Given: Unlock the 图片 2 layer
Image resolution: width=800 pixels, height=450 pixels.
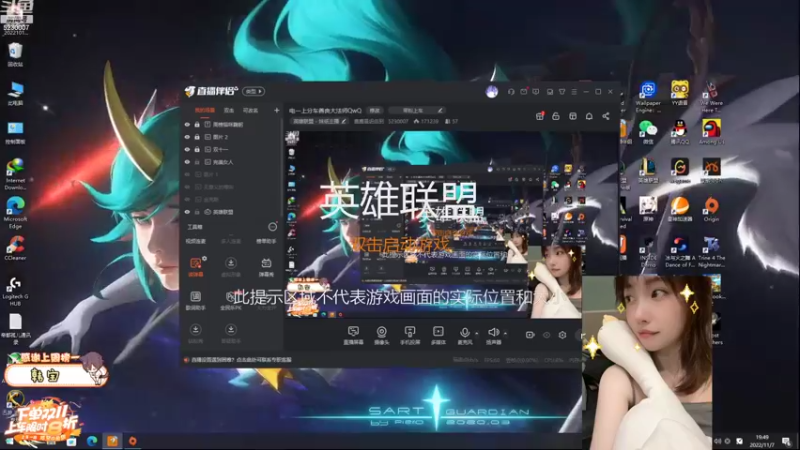Looking at the screenshot, I should click(x=197, y=137).
